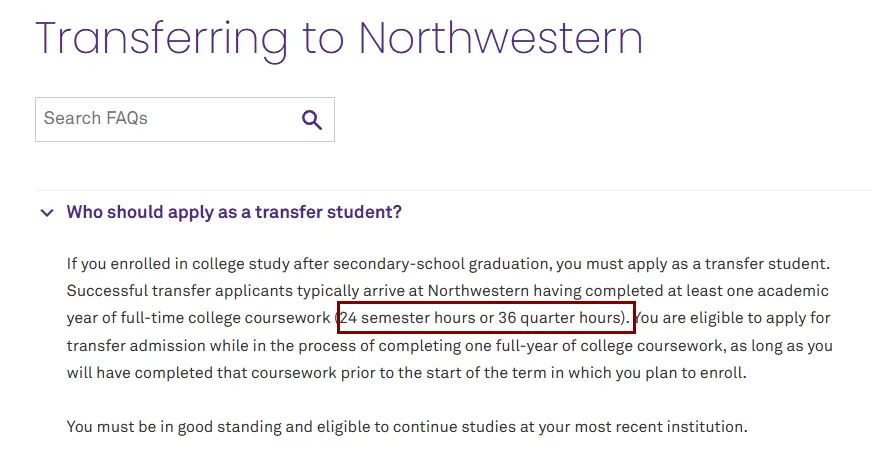Click the text 'You are eligible to apply for'
The image size is (896, 451).
point(733,318)
